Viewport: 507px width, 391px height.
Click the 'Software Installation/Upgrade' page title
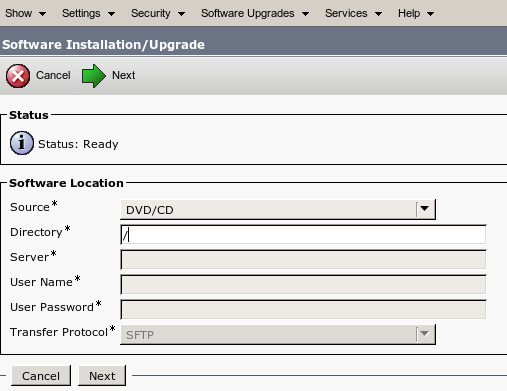[103, 45]
